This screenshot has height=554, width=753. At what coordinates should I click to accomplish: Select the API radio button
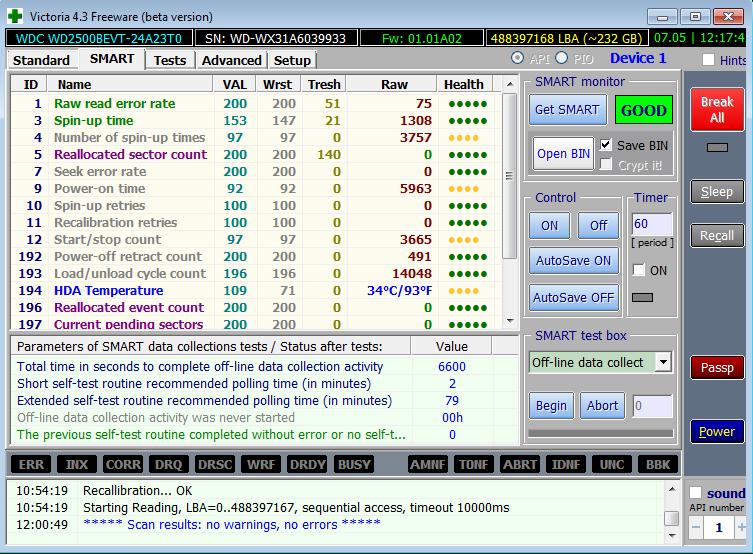pos(517,58)
